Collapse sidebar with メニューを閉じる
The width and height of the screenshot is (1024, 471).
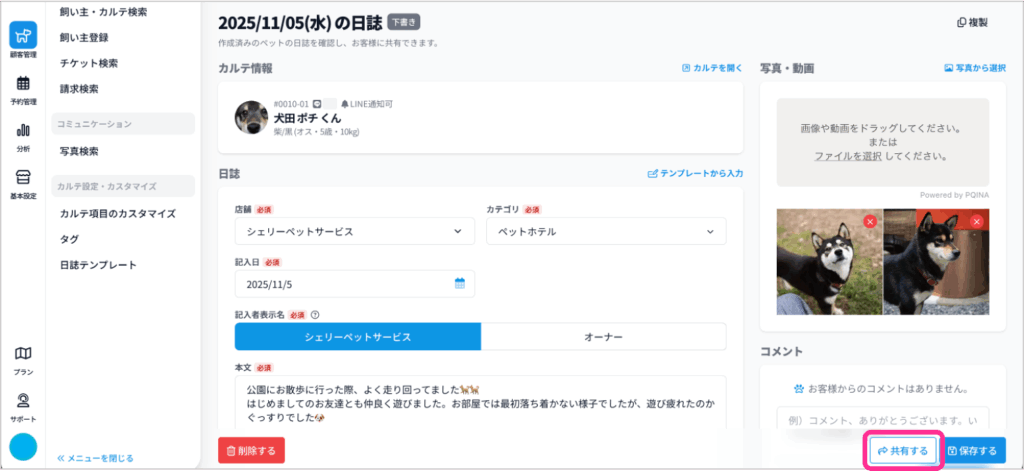point(95,458)
